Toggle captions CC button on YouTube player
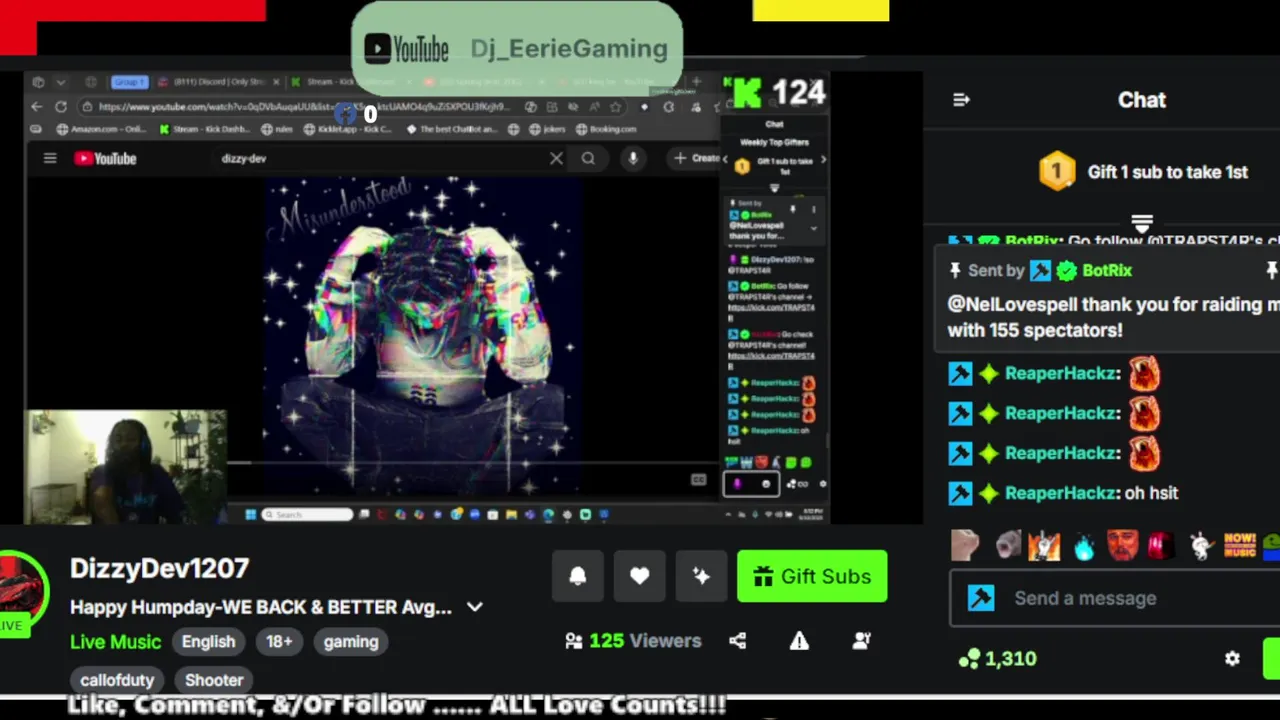This screenshot has height=720, width=1280. point(698,480)
